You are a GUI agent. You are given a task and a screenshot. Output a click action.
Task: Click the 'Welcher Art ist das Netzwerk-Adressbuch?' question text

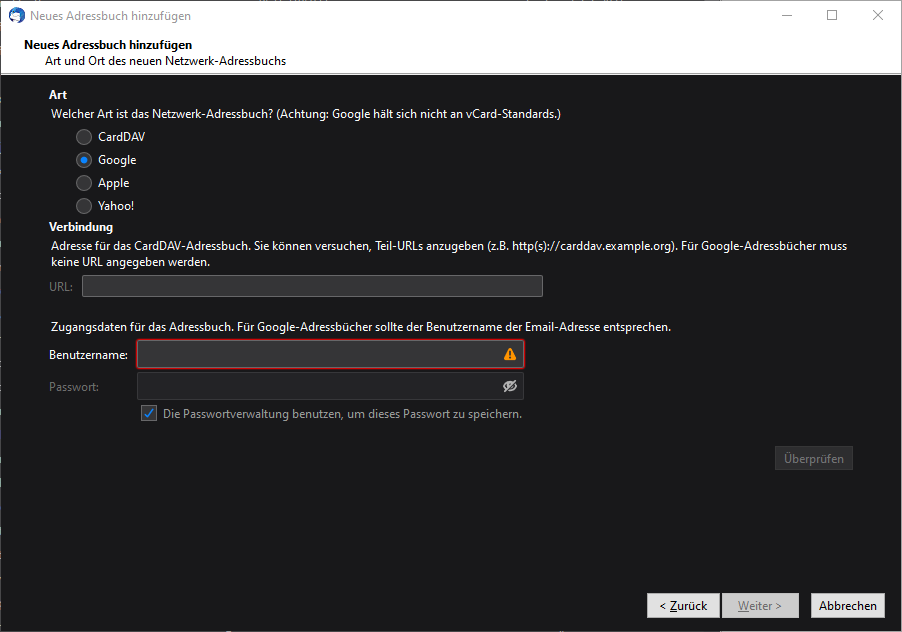pos(162,114)
